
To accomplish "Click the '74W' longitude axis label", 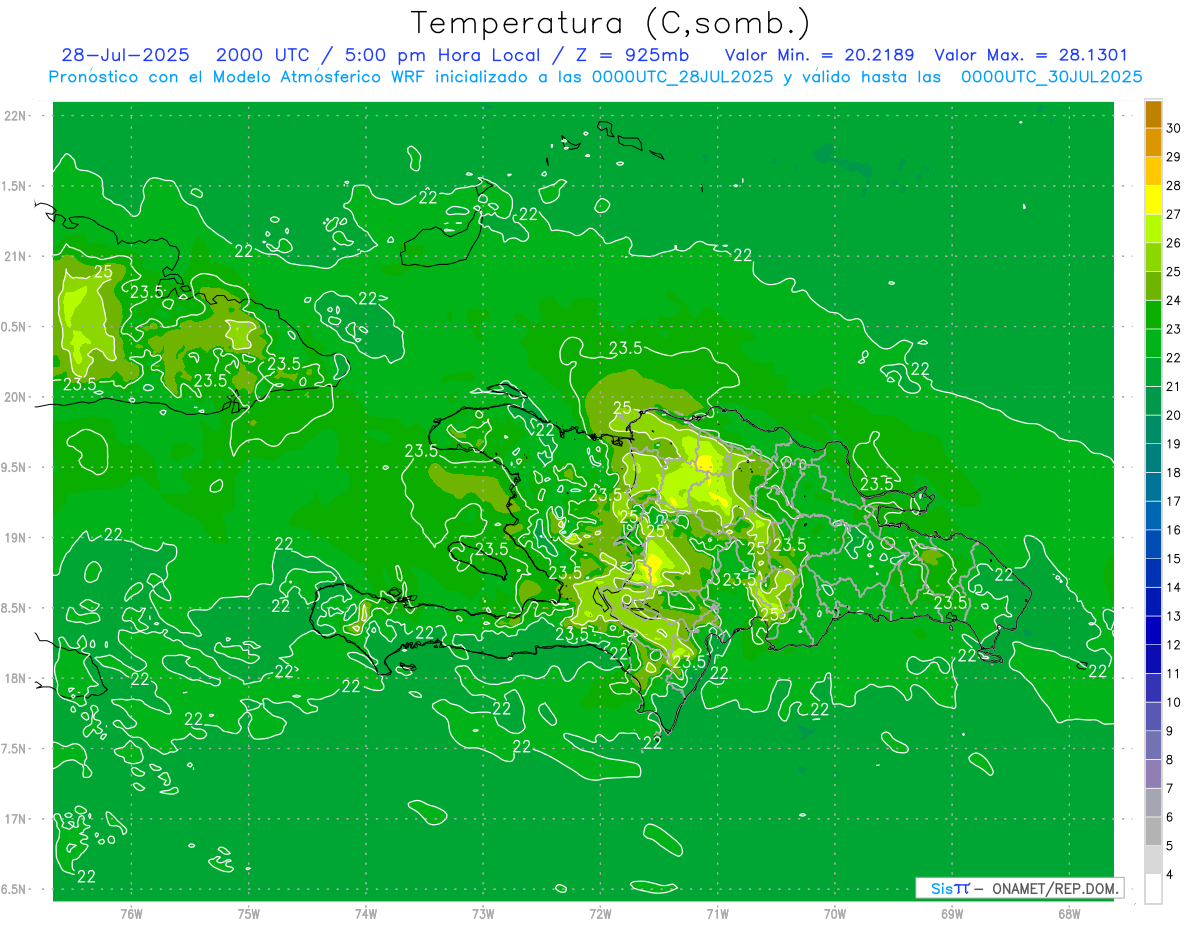I will tap(366, 913).
